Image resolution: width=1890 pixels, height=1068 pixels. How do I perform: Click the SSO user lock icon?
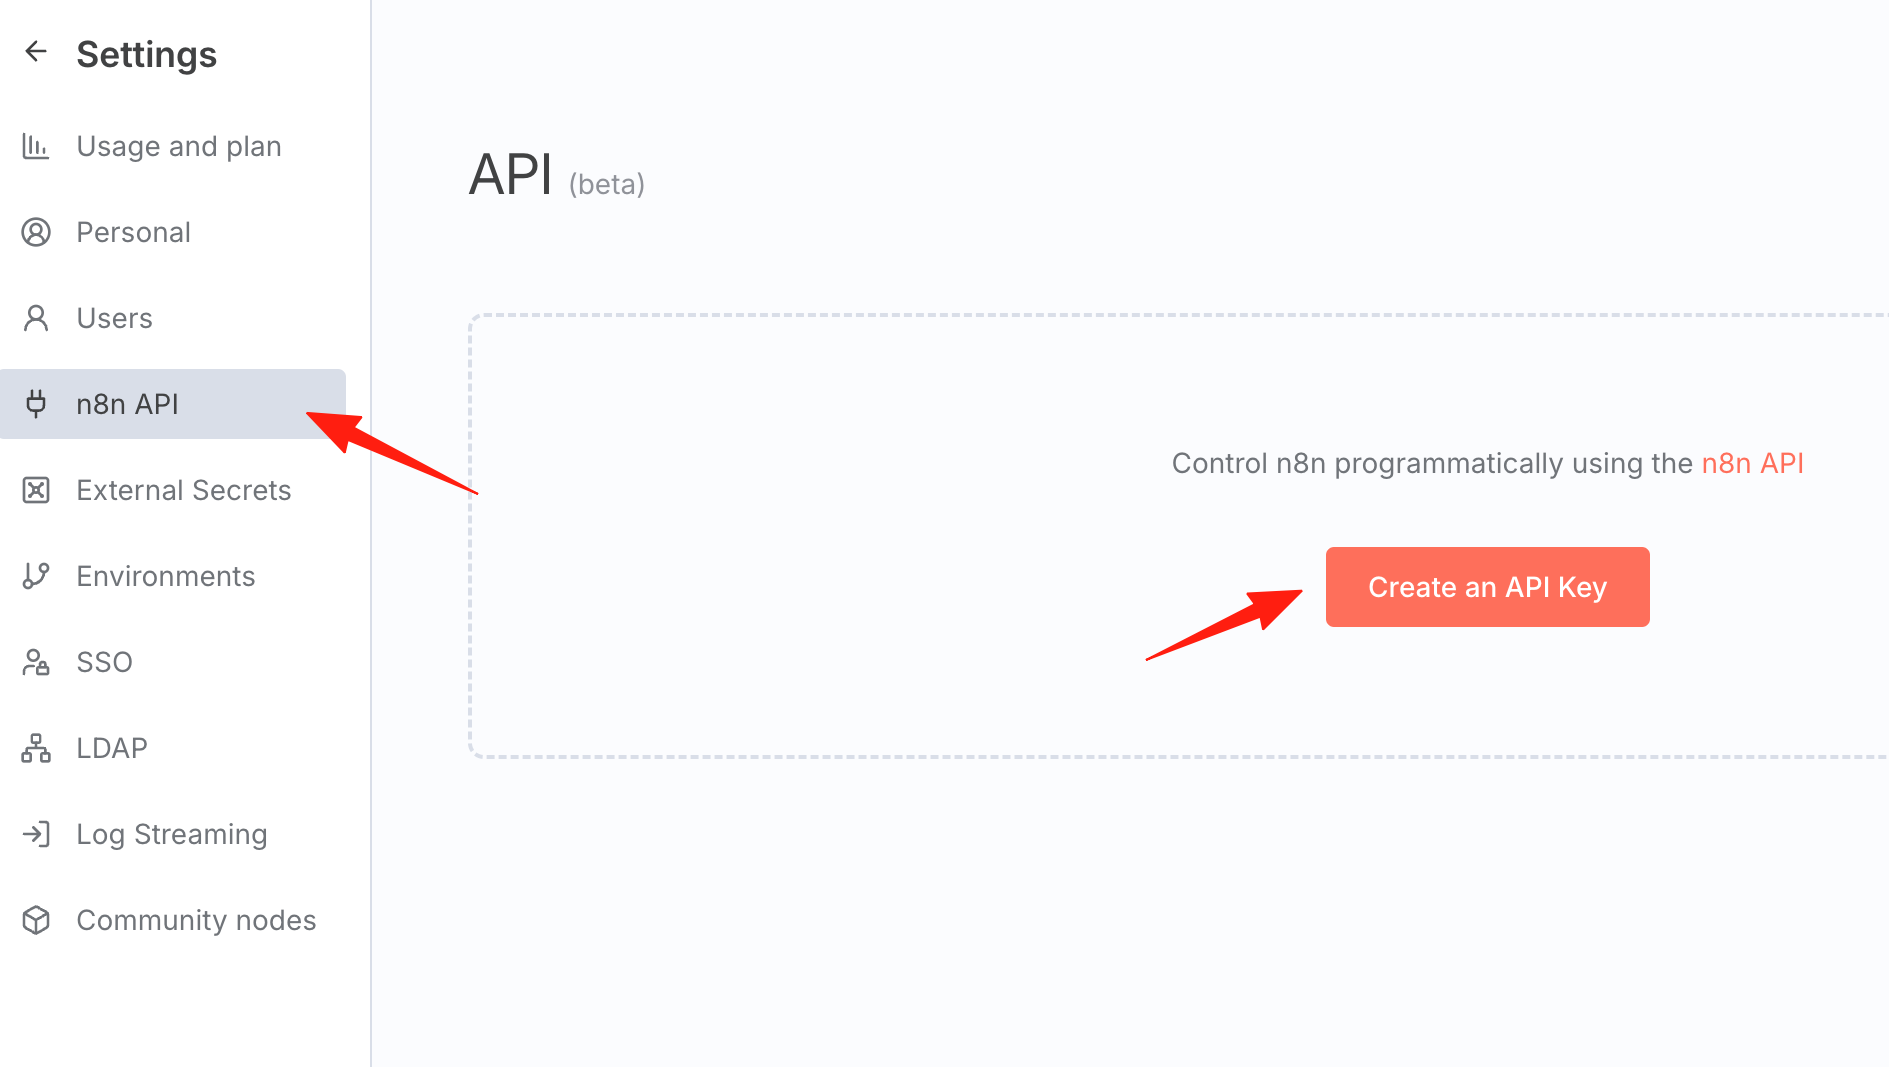(x=36, y=662)
